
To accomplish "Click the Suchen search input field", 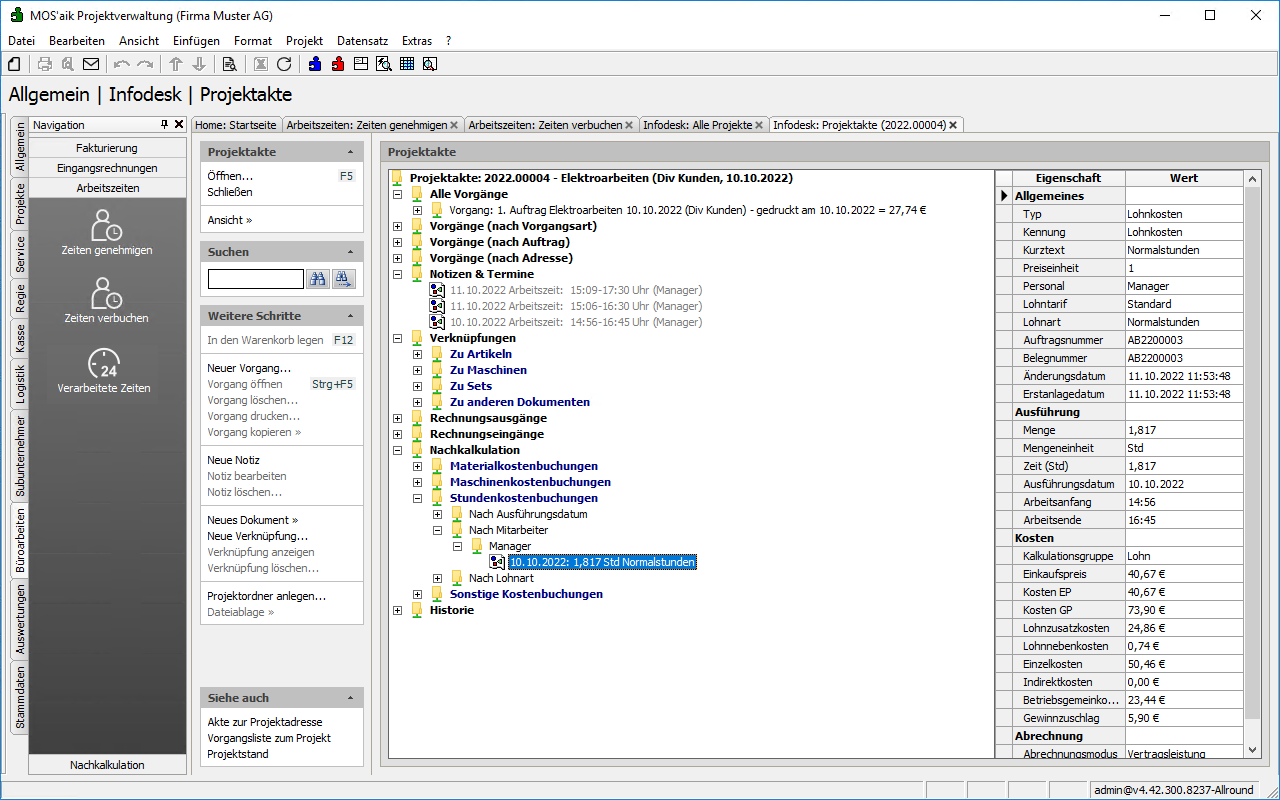I will [x=255, y=279].
